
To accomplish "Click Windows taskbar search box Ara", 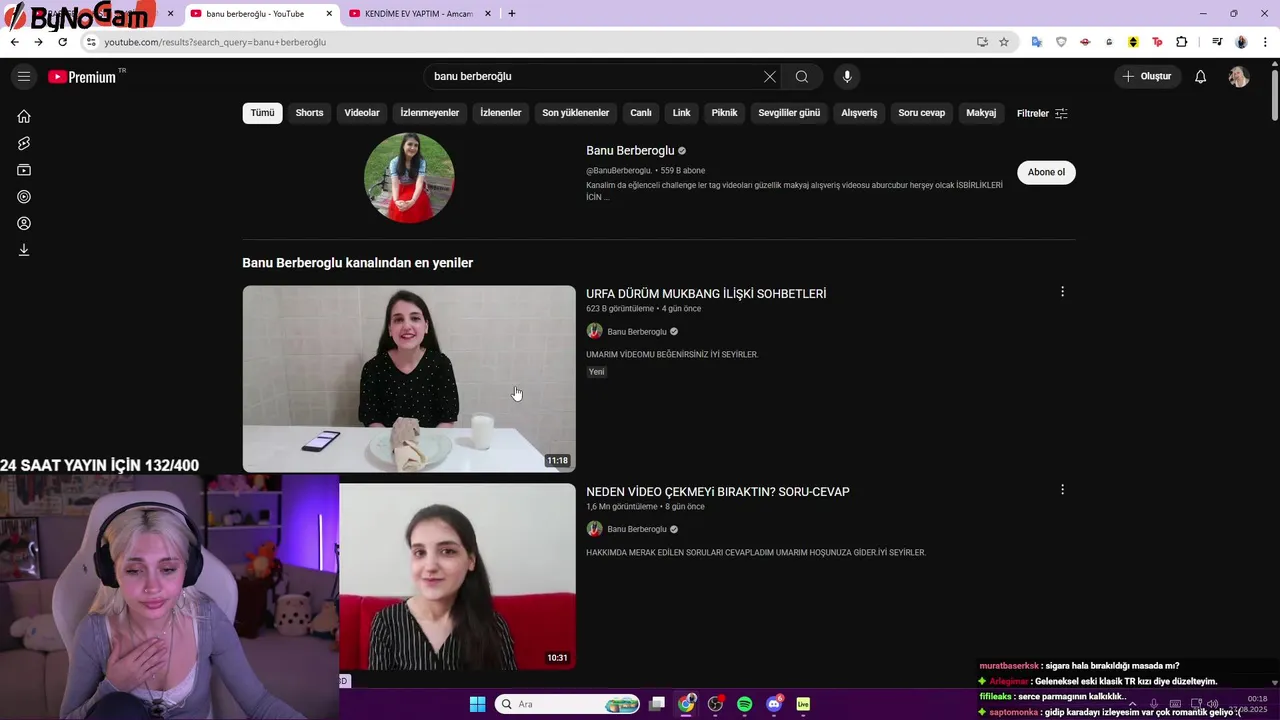I will [x=566, y=704].
